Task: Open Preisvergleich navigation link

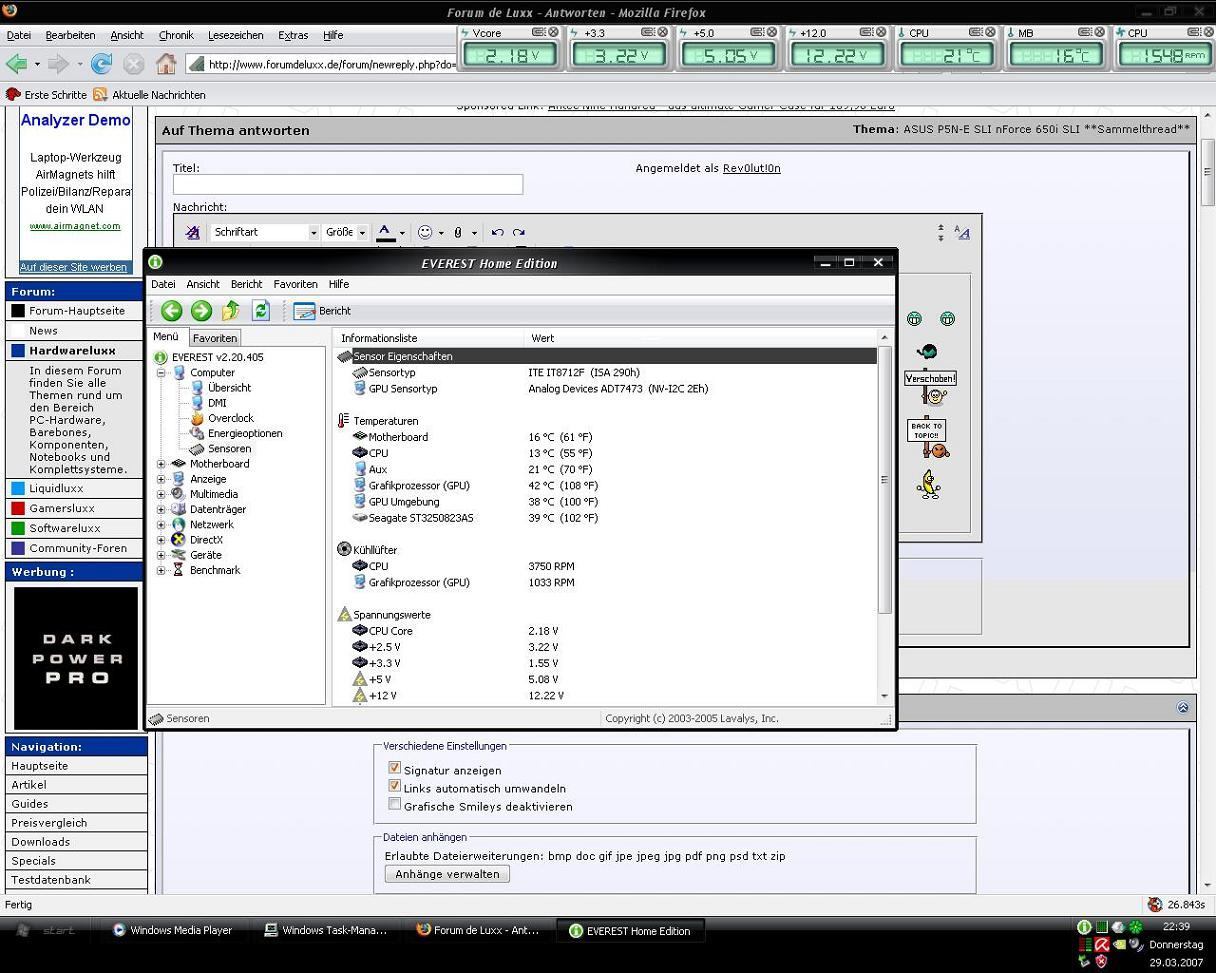Action: 49,823
